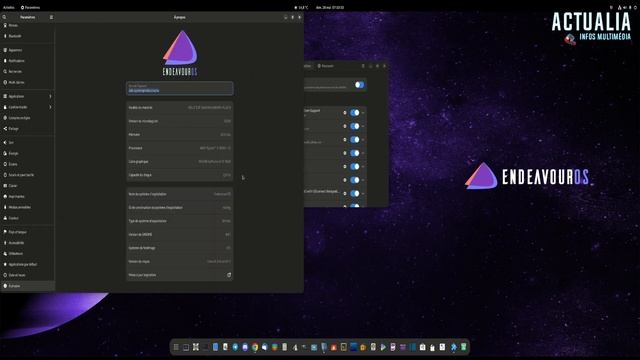Open the application grid from the dock

pyautogui.click(x=176, y=347)
